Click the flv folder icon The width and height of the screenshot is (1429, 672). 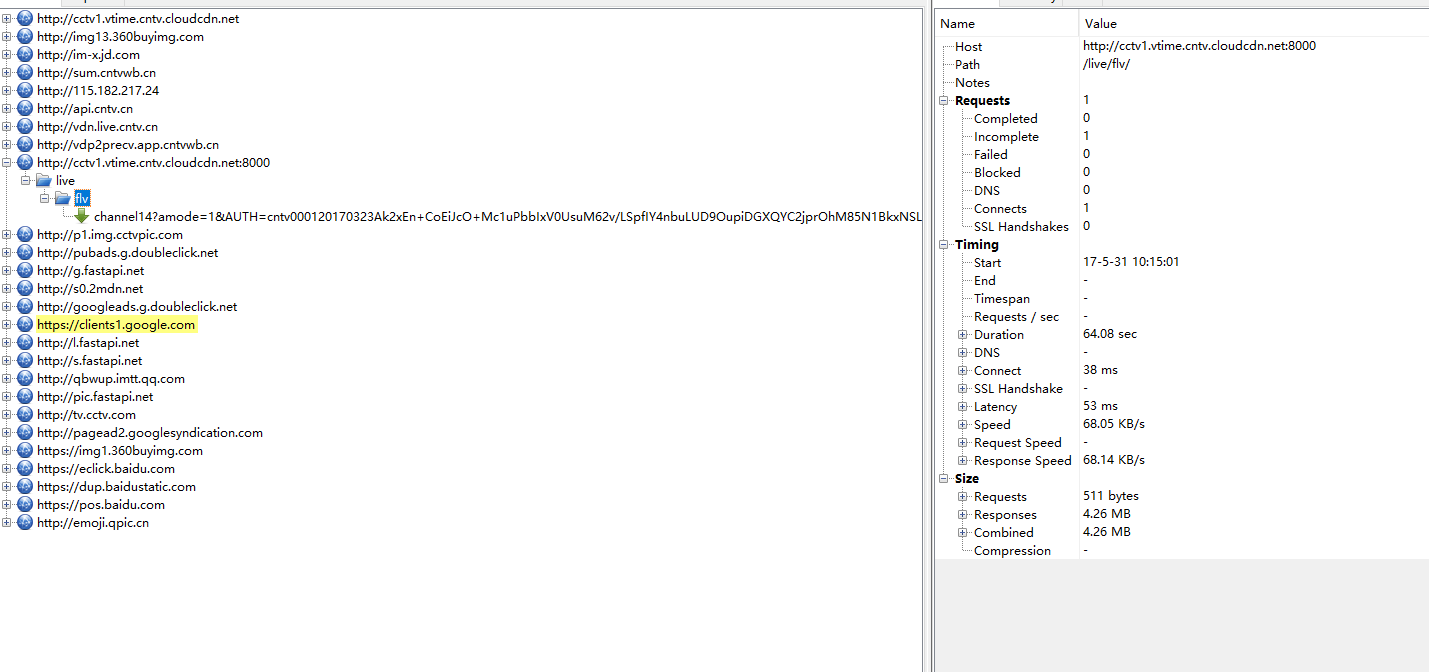tap(63, 199)
